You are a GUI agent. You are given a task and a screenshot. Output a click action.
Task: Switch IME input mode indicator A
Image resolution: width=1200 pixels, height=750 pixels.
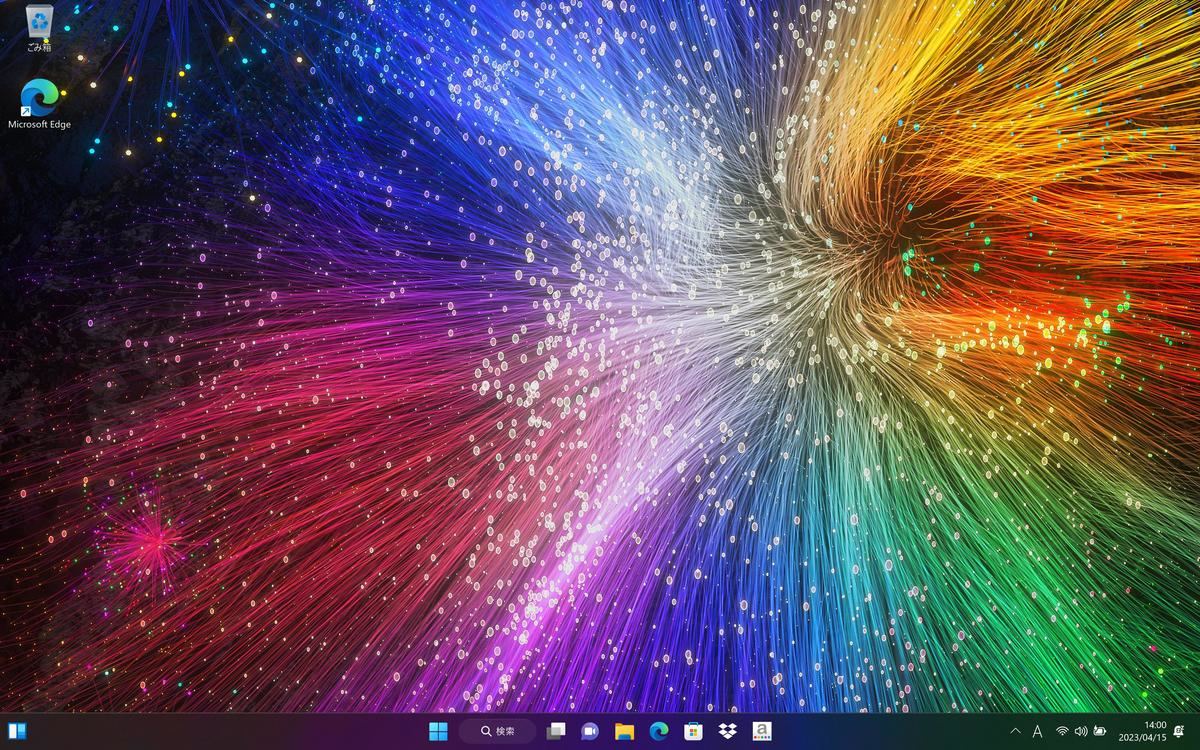click(x=1037, y=732)
